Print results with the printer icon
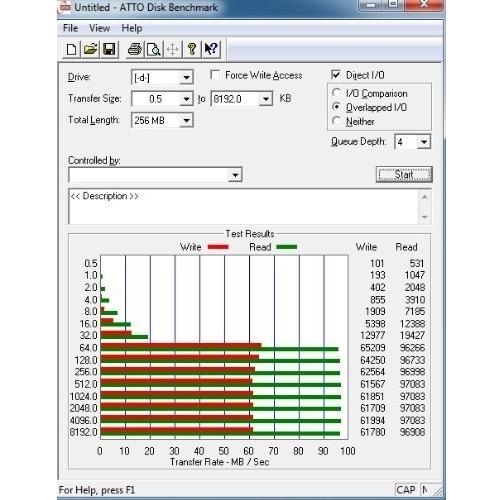The height and width of the screenshot is (500, 500). tap(135, 49)
